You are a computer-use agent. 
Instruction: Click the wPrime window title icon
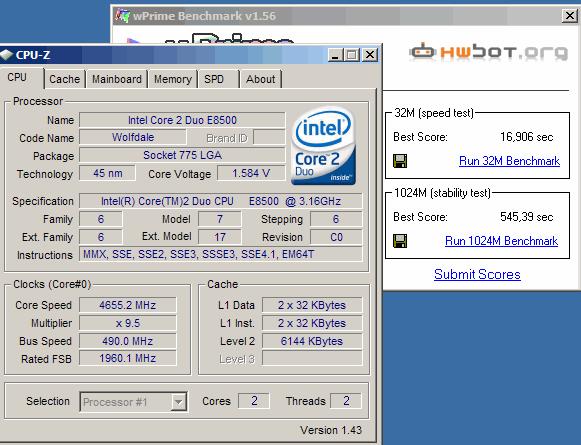(x=122, y=16)
